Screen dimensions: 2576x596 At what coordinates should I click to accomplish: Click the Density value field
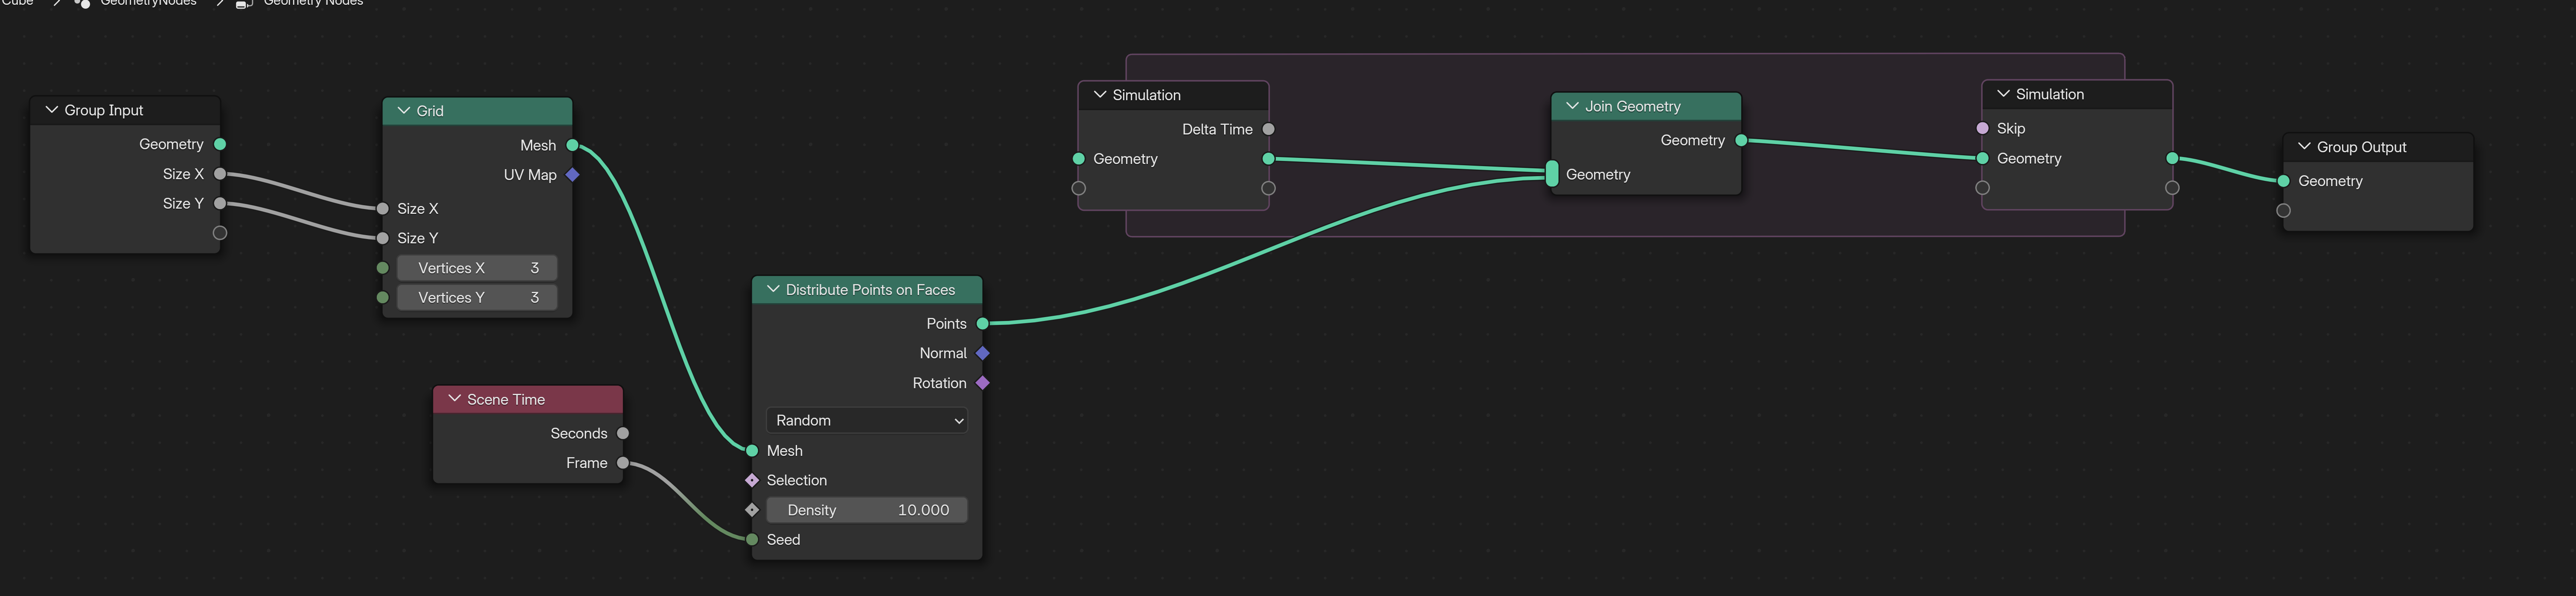pos(866,510)
